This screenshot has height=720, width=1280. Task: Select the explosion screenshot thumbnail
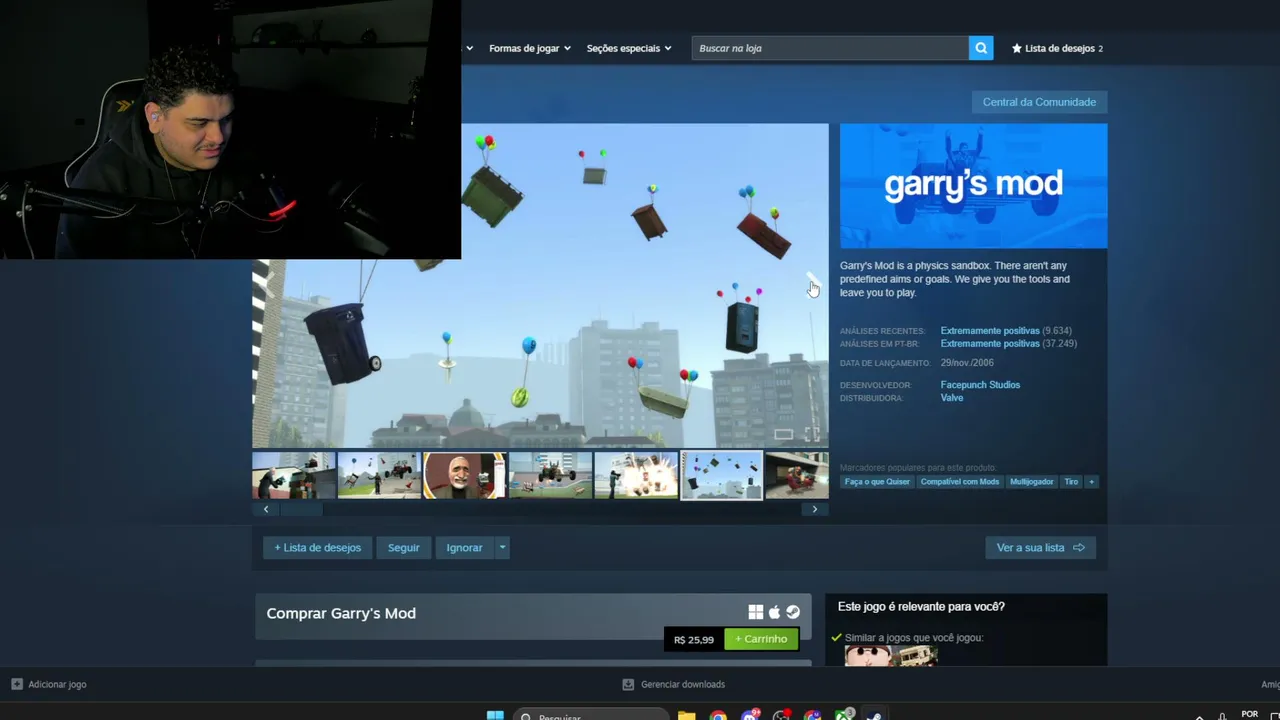(636, 475)
